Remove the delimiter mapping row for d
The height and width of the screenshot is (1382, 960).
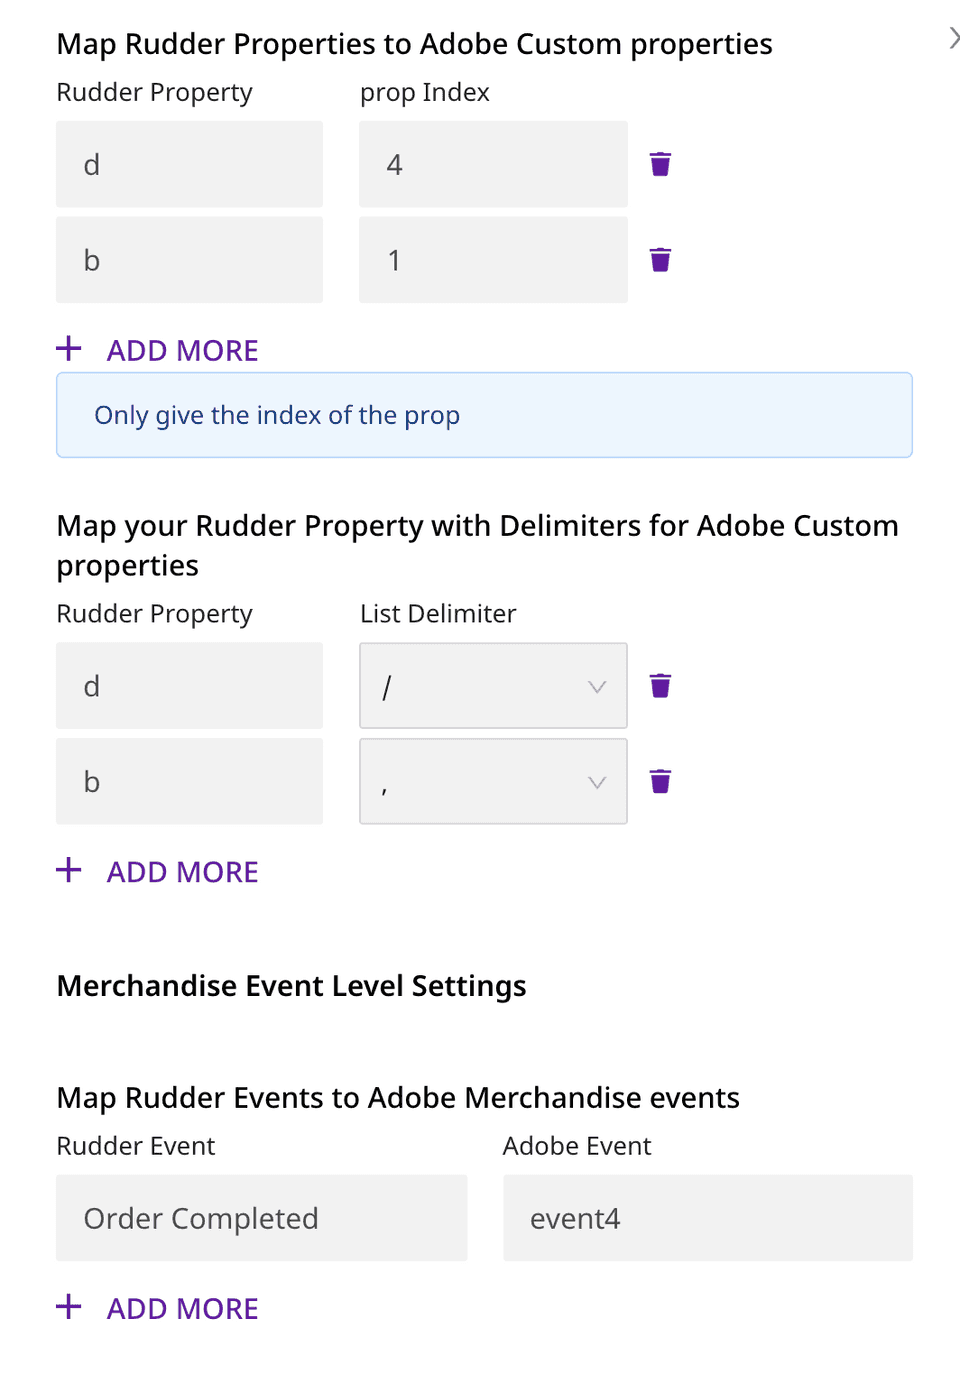click(x=660, y=686)
